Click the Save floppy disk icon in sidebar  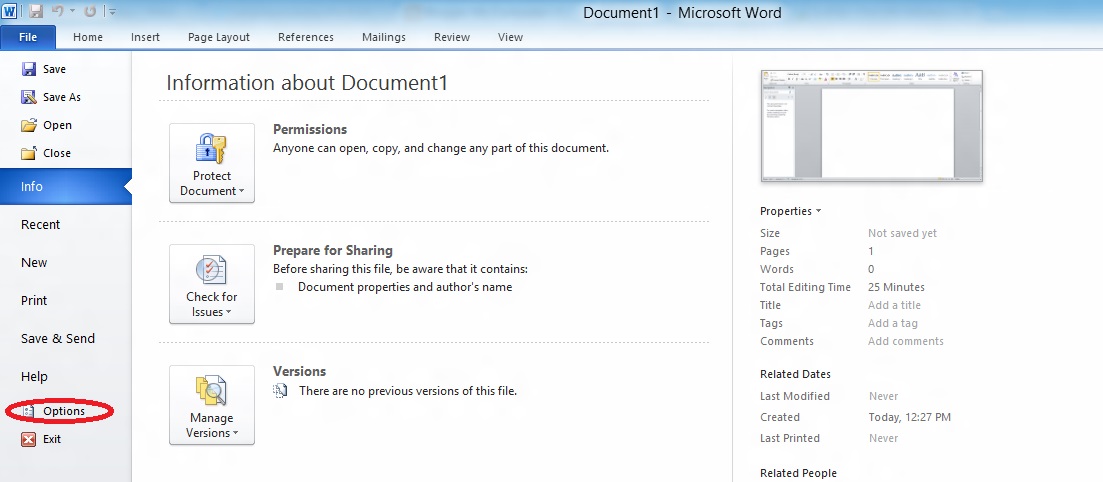coord(29,69)
